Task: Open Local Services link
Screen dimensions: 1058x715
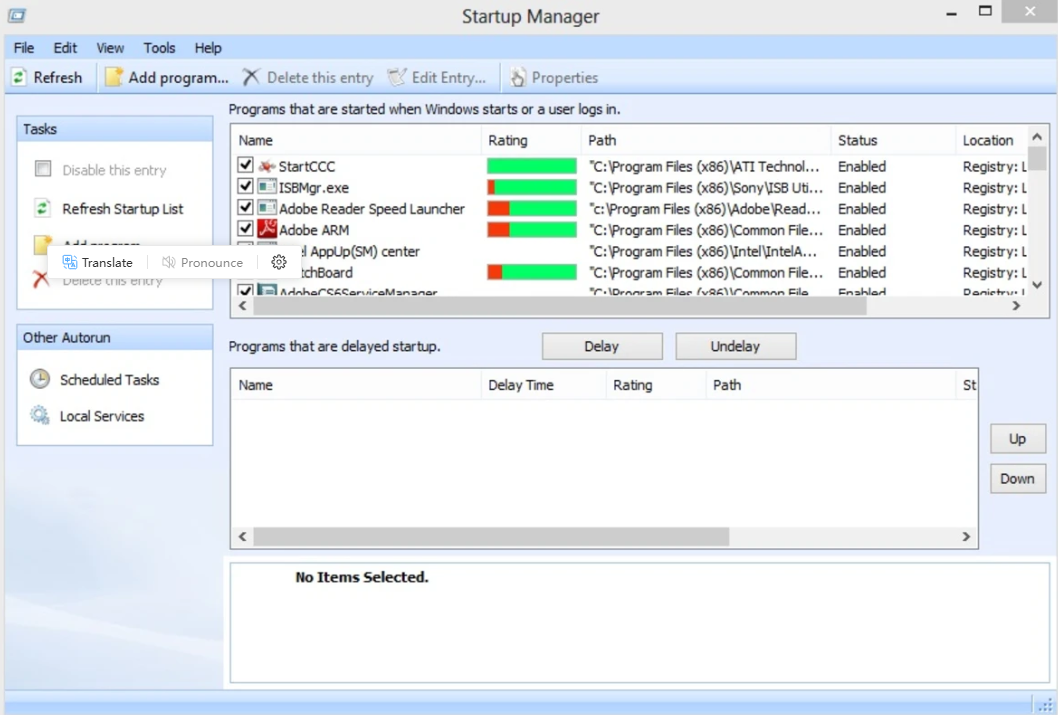Action: 102,416
